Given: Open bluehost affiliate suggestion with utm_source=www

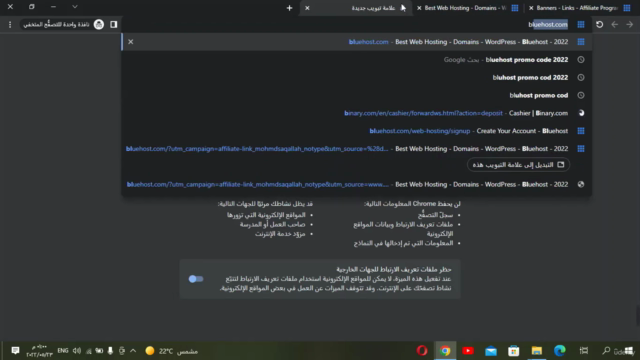Looking at the screenshot, I should [x=357, y=184].
